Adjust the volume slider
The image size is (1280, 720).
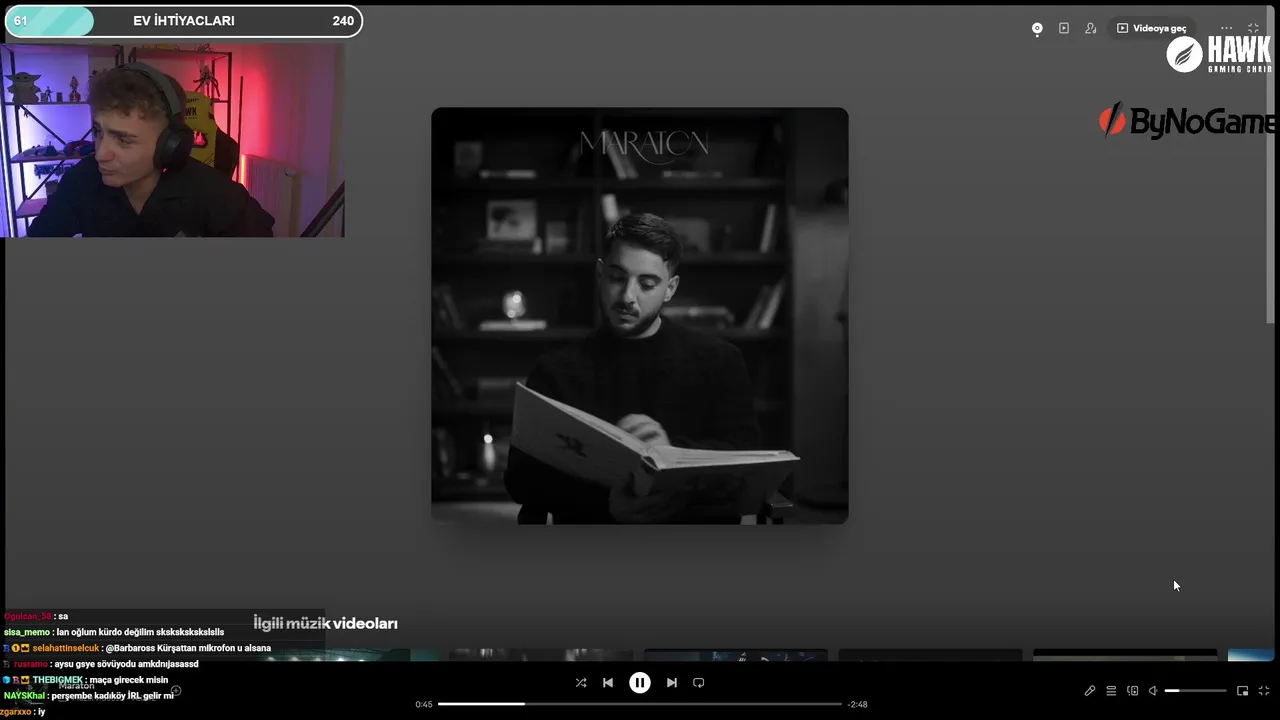(1195, 691)
